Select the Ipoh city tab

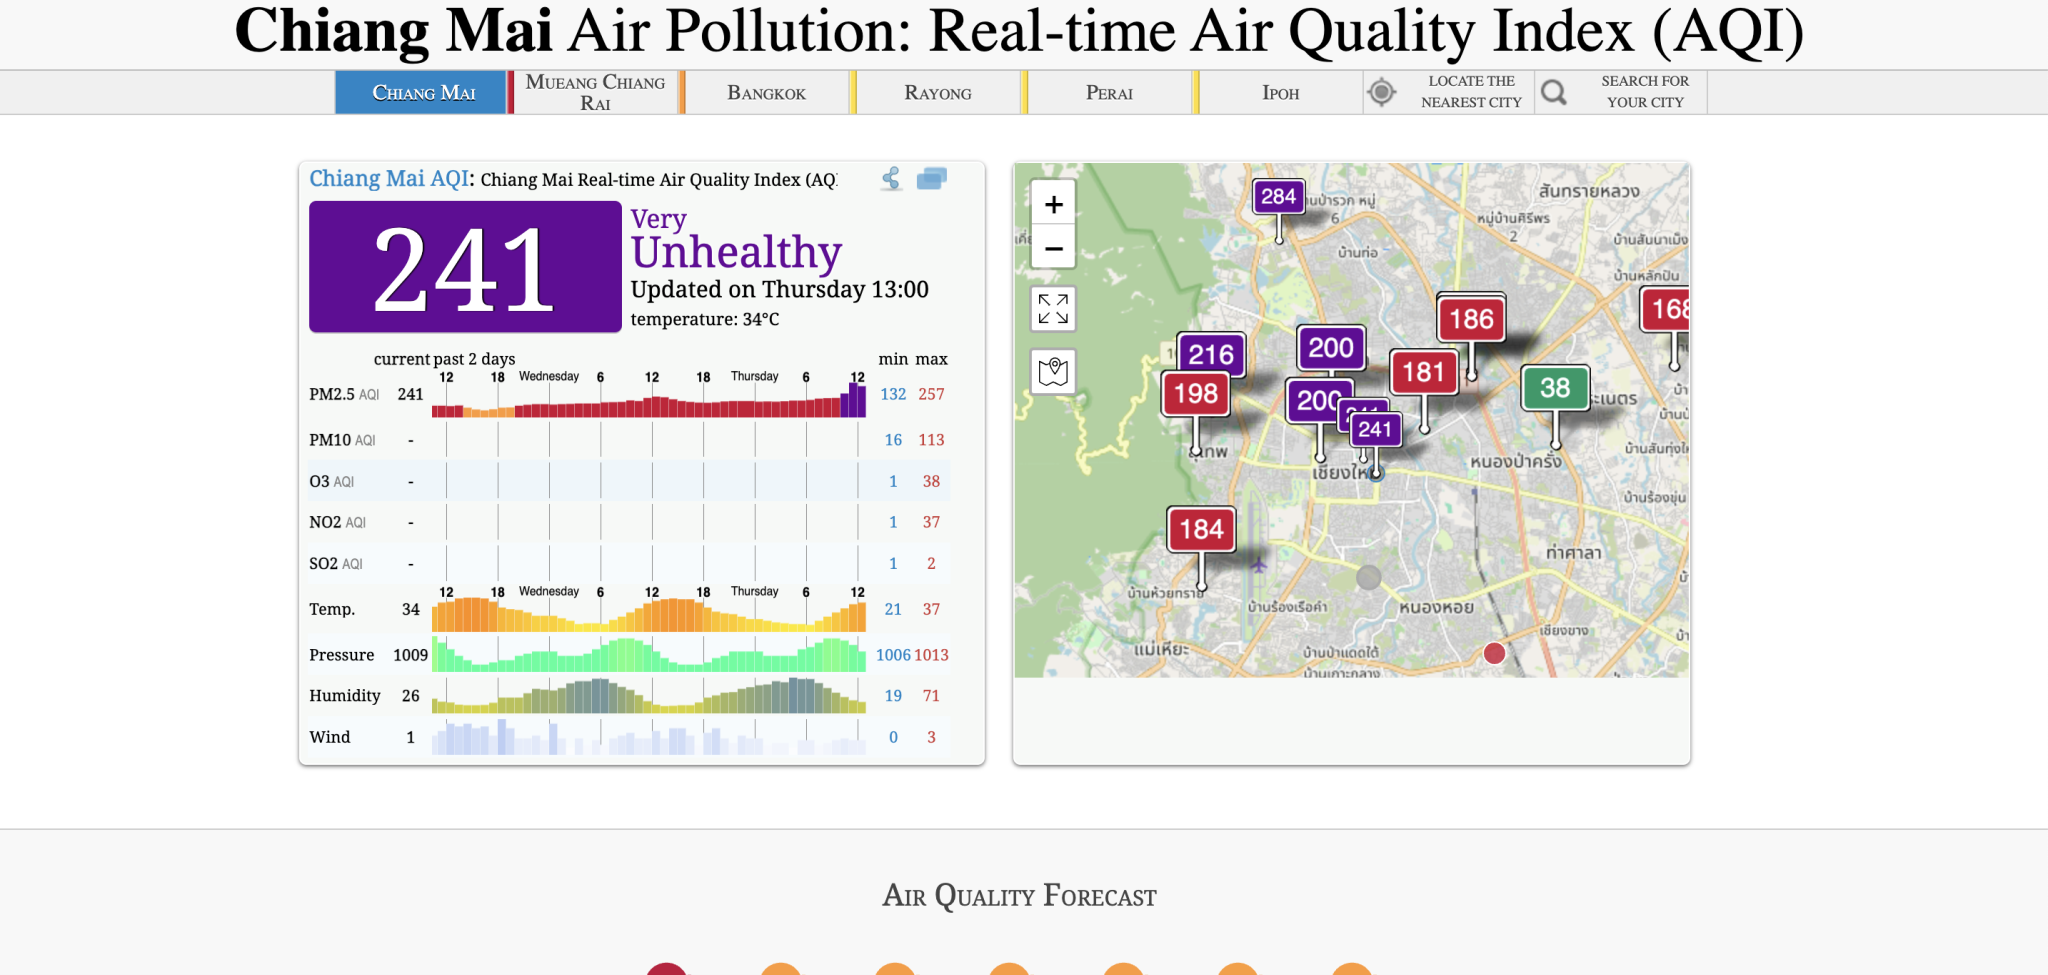[1280, 93]
